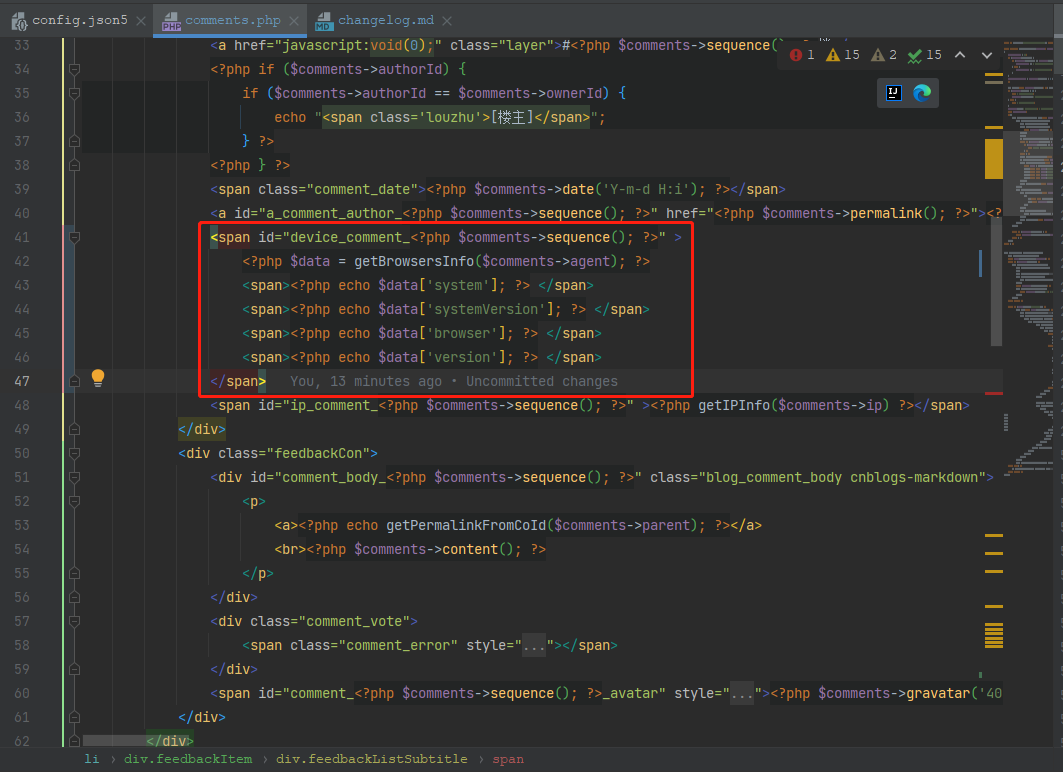1063x772 pixels.
Task: Collapse the p tag at line 52
Action: (75, 501)
